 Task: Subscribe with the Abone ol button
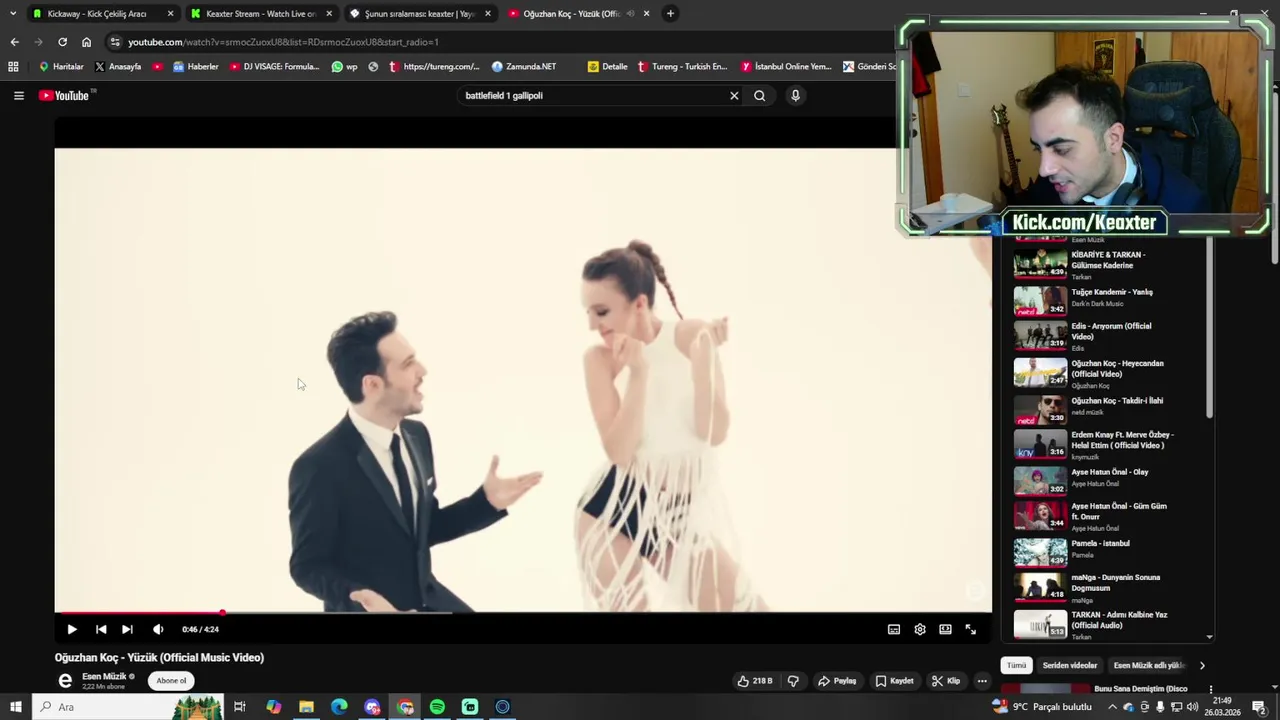pyautogui.click(x=171, y=681)
